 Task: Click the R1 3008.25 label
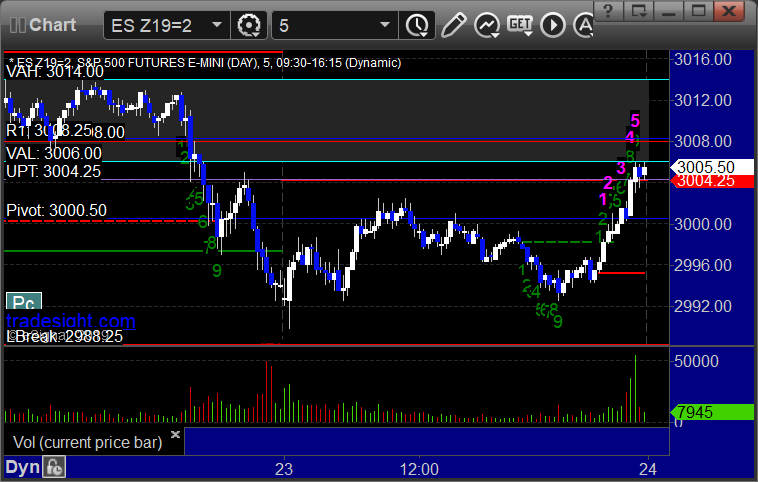(x=49, y=131)
